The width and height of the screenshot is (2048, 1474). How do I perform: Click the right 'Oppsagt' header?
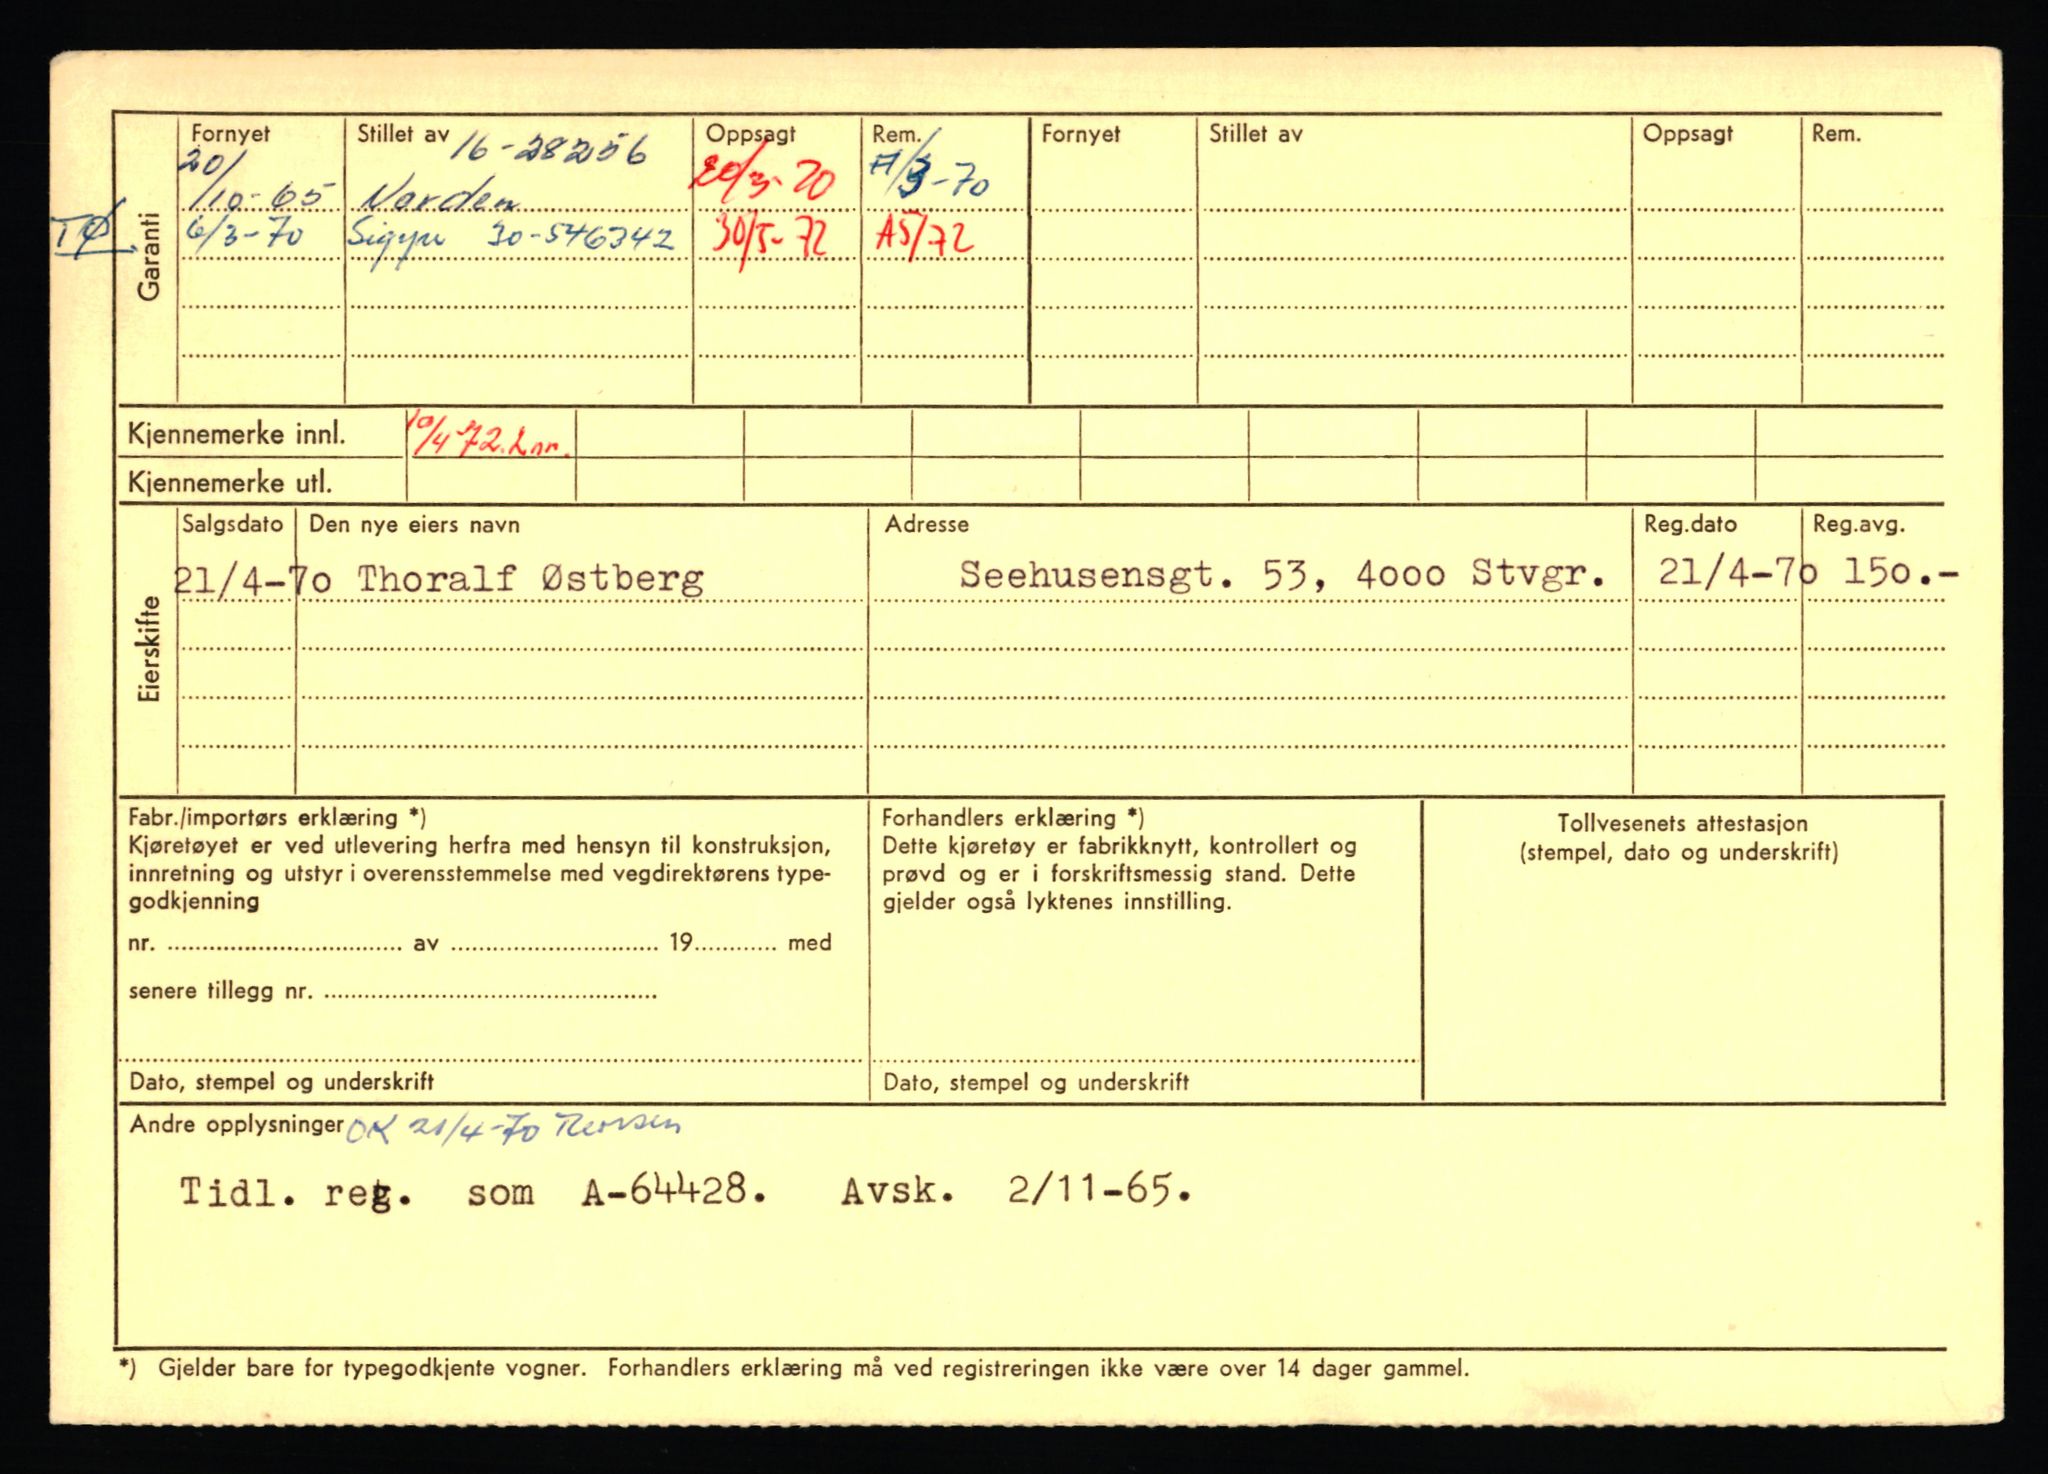coord(1688,134)
